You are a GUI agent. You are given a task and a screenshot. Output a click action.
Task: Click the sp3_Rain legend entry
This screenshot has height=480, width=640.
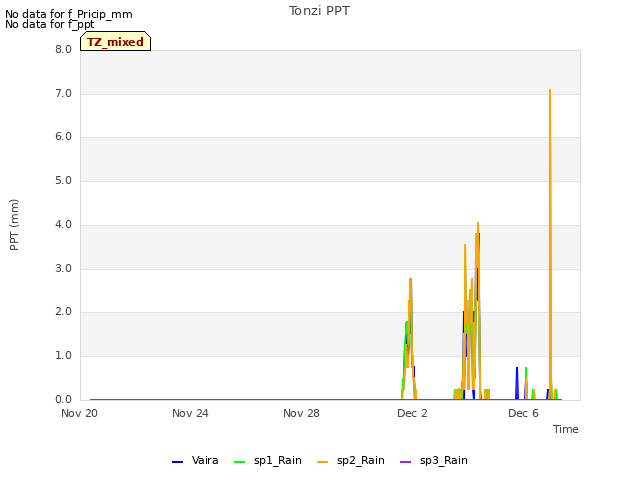[x=433, y=461]
